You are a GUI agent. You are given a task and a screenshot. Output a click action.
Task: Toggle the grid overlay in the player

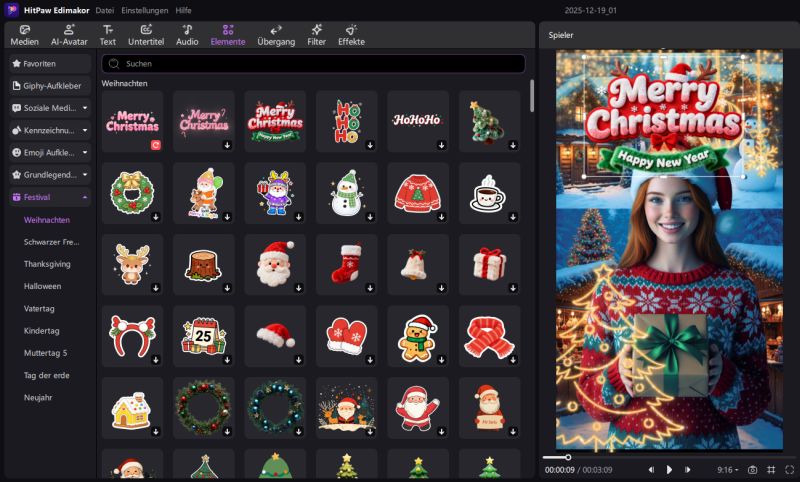tap(770, 469)
